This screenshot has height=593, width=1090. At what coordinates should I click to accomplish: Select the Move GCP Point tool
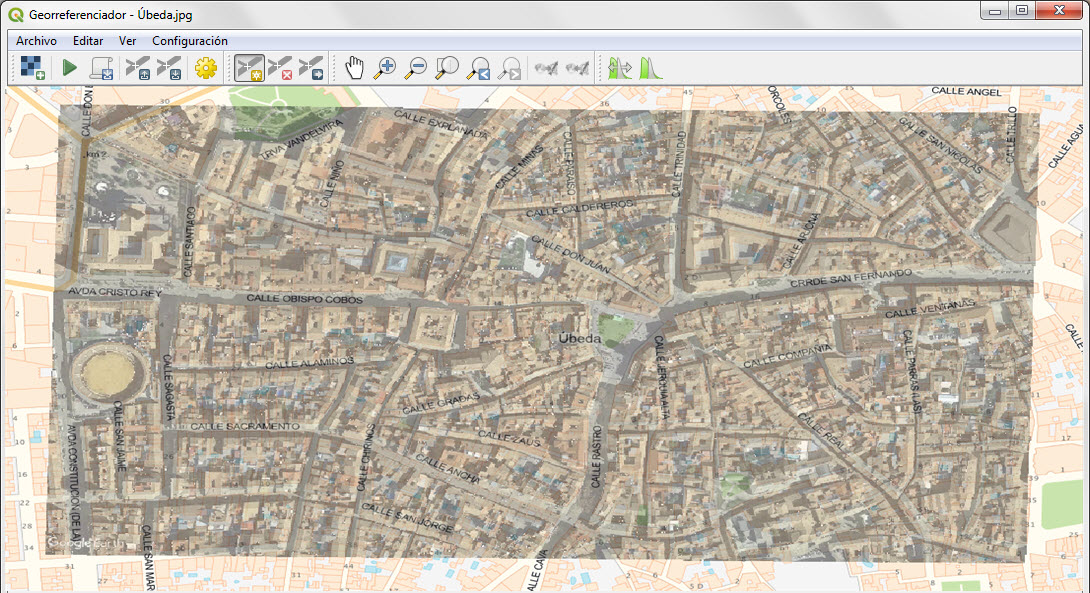pos(311,68)
